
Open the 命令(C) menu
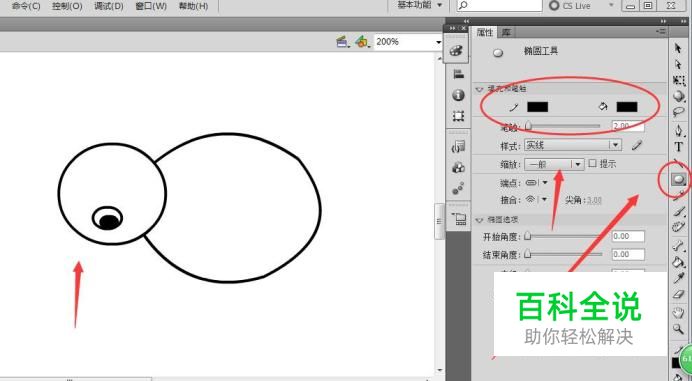coord(26,6)
